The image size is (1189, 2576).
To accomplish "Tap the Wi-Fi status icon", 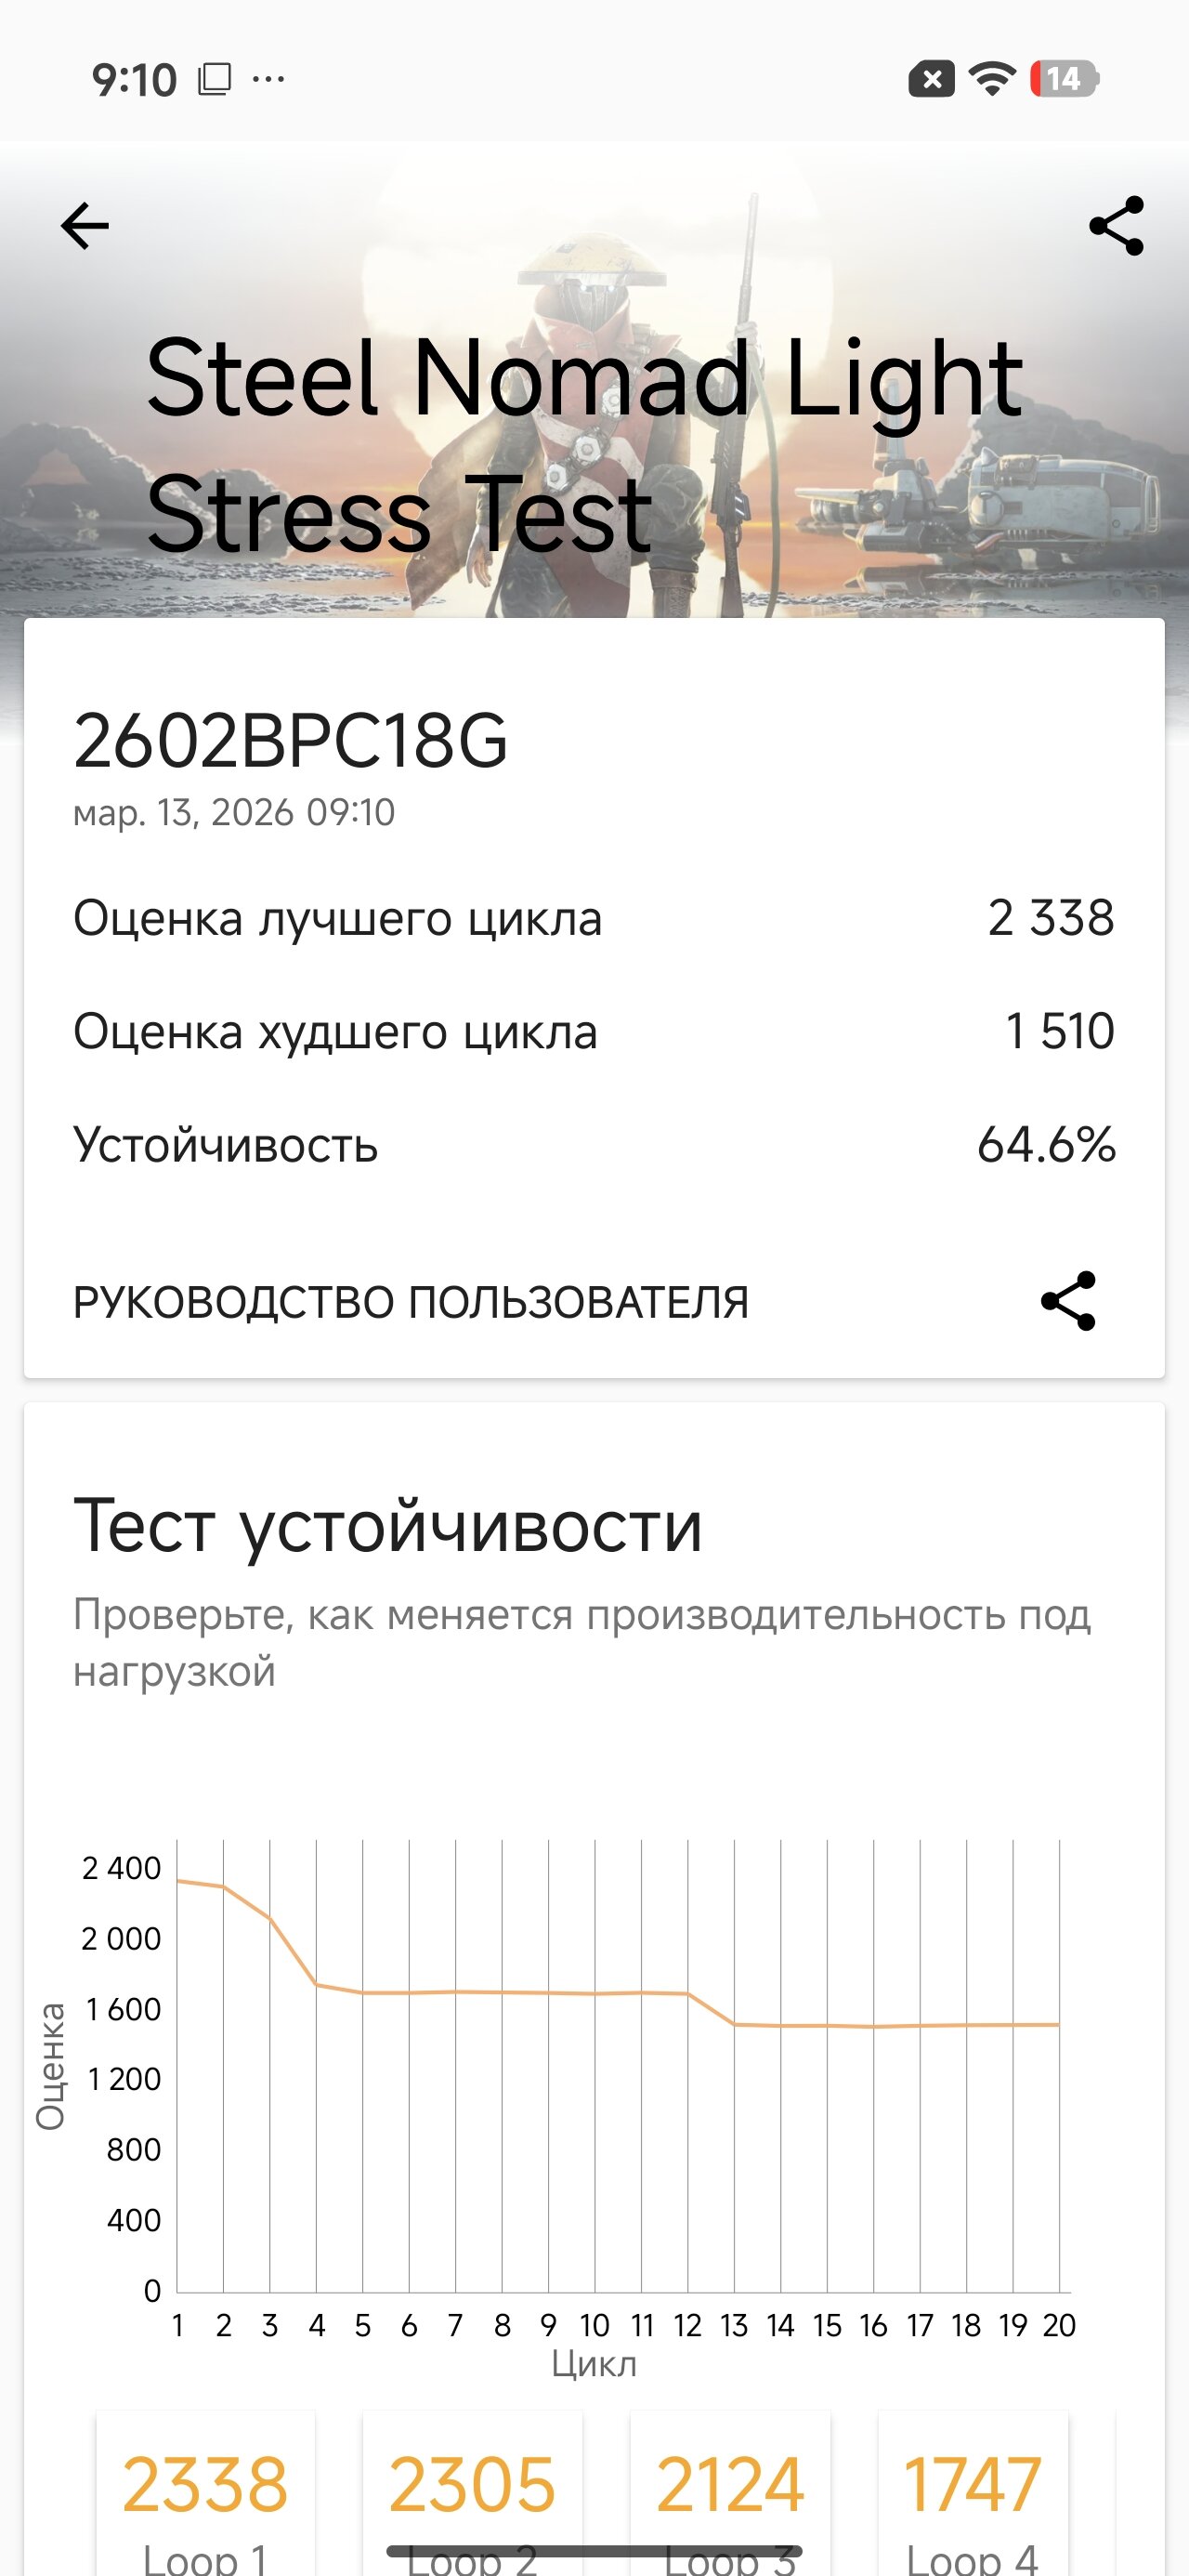I will tap(991, 79).
